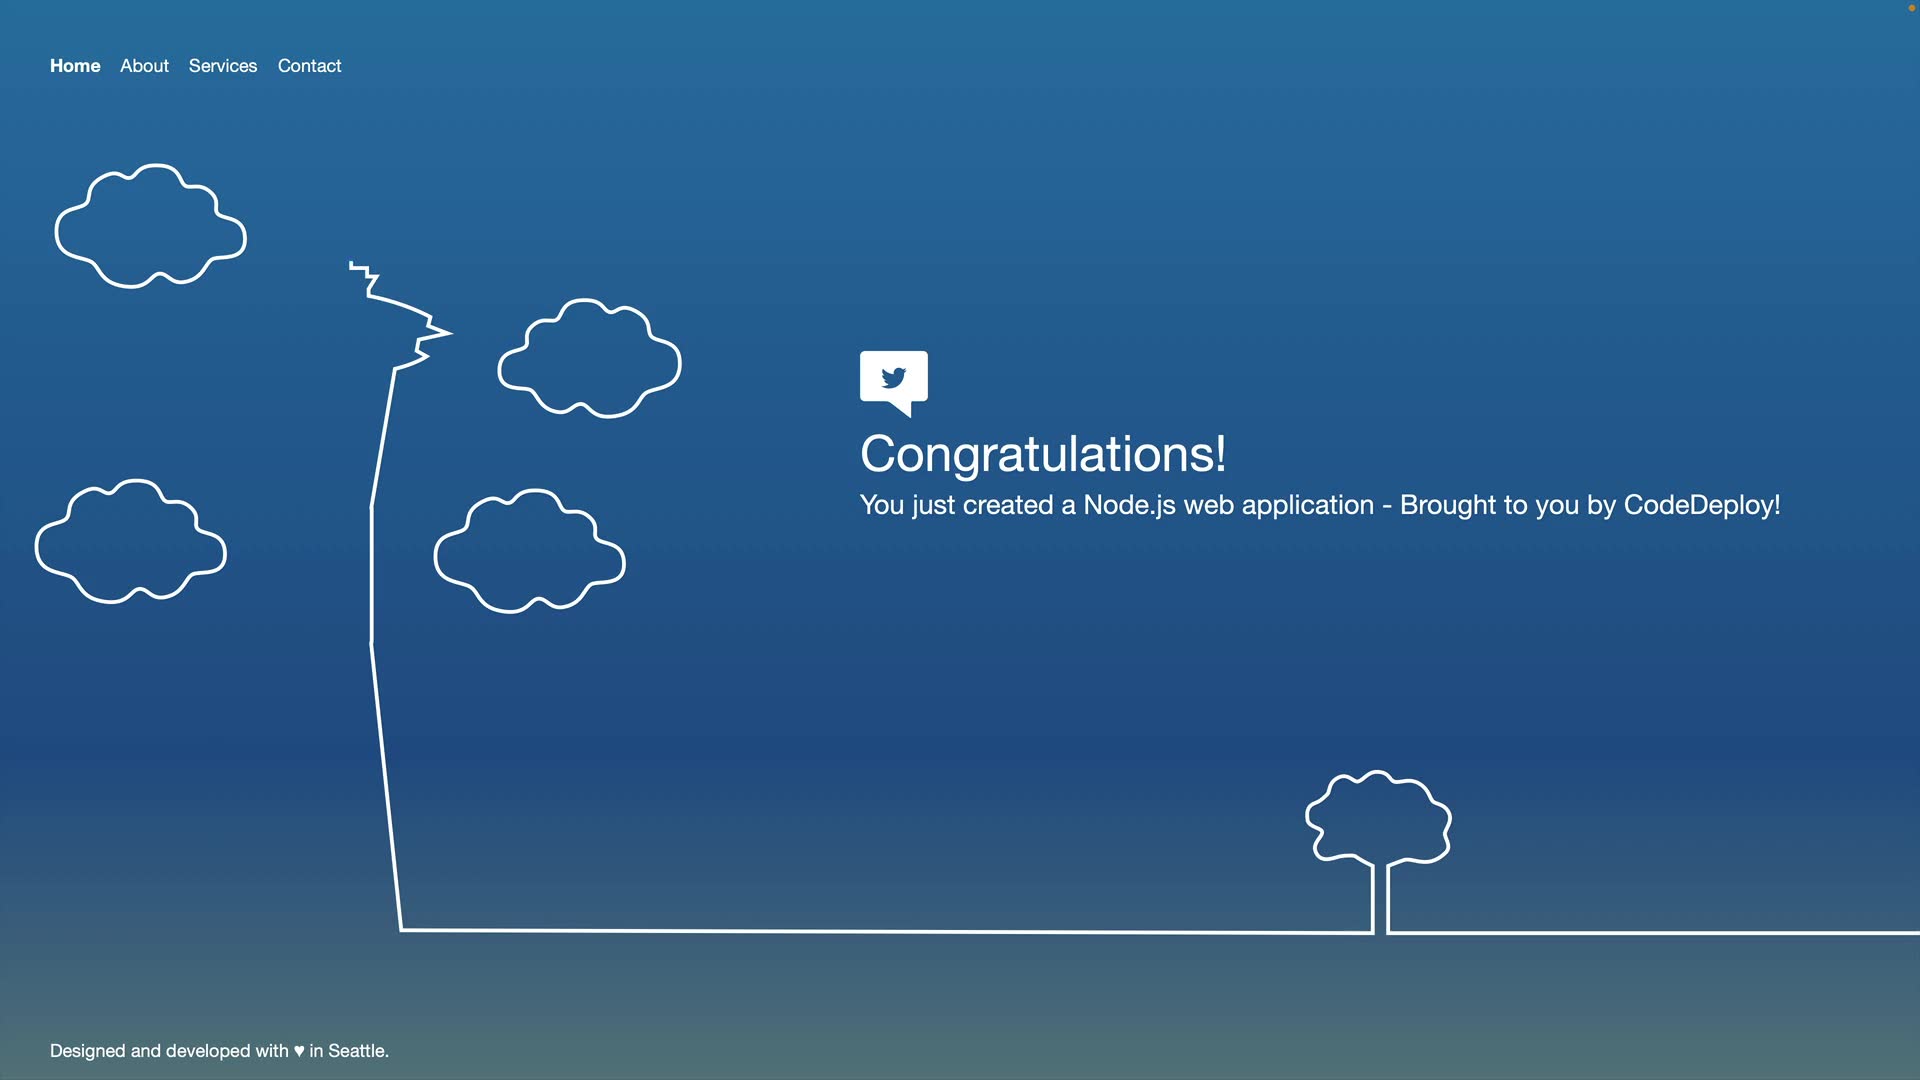This screenshot has width=1920, height=1080.
Task: Click the cloud beside the Space Needle top
Action: coord(589,359)
